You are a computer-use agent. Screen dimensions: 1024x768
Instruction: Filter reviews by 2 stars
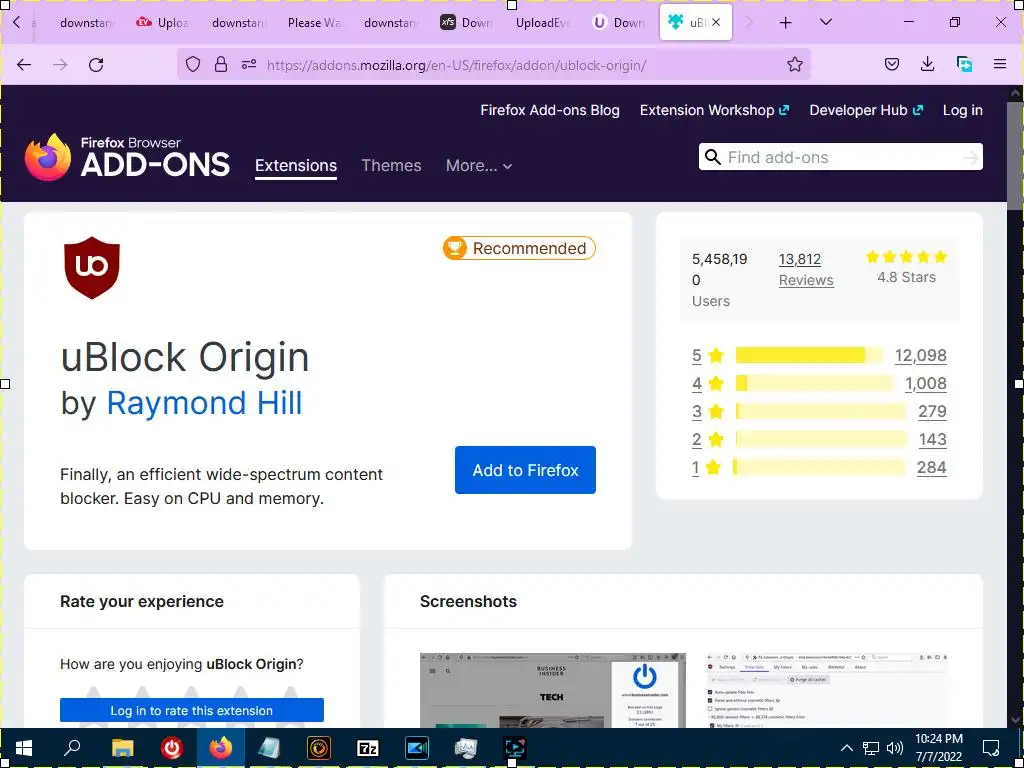pyautogui.click(x=708, y=440)
